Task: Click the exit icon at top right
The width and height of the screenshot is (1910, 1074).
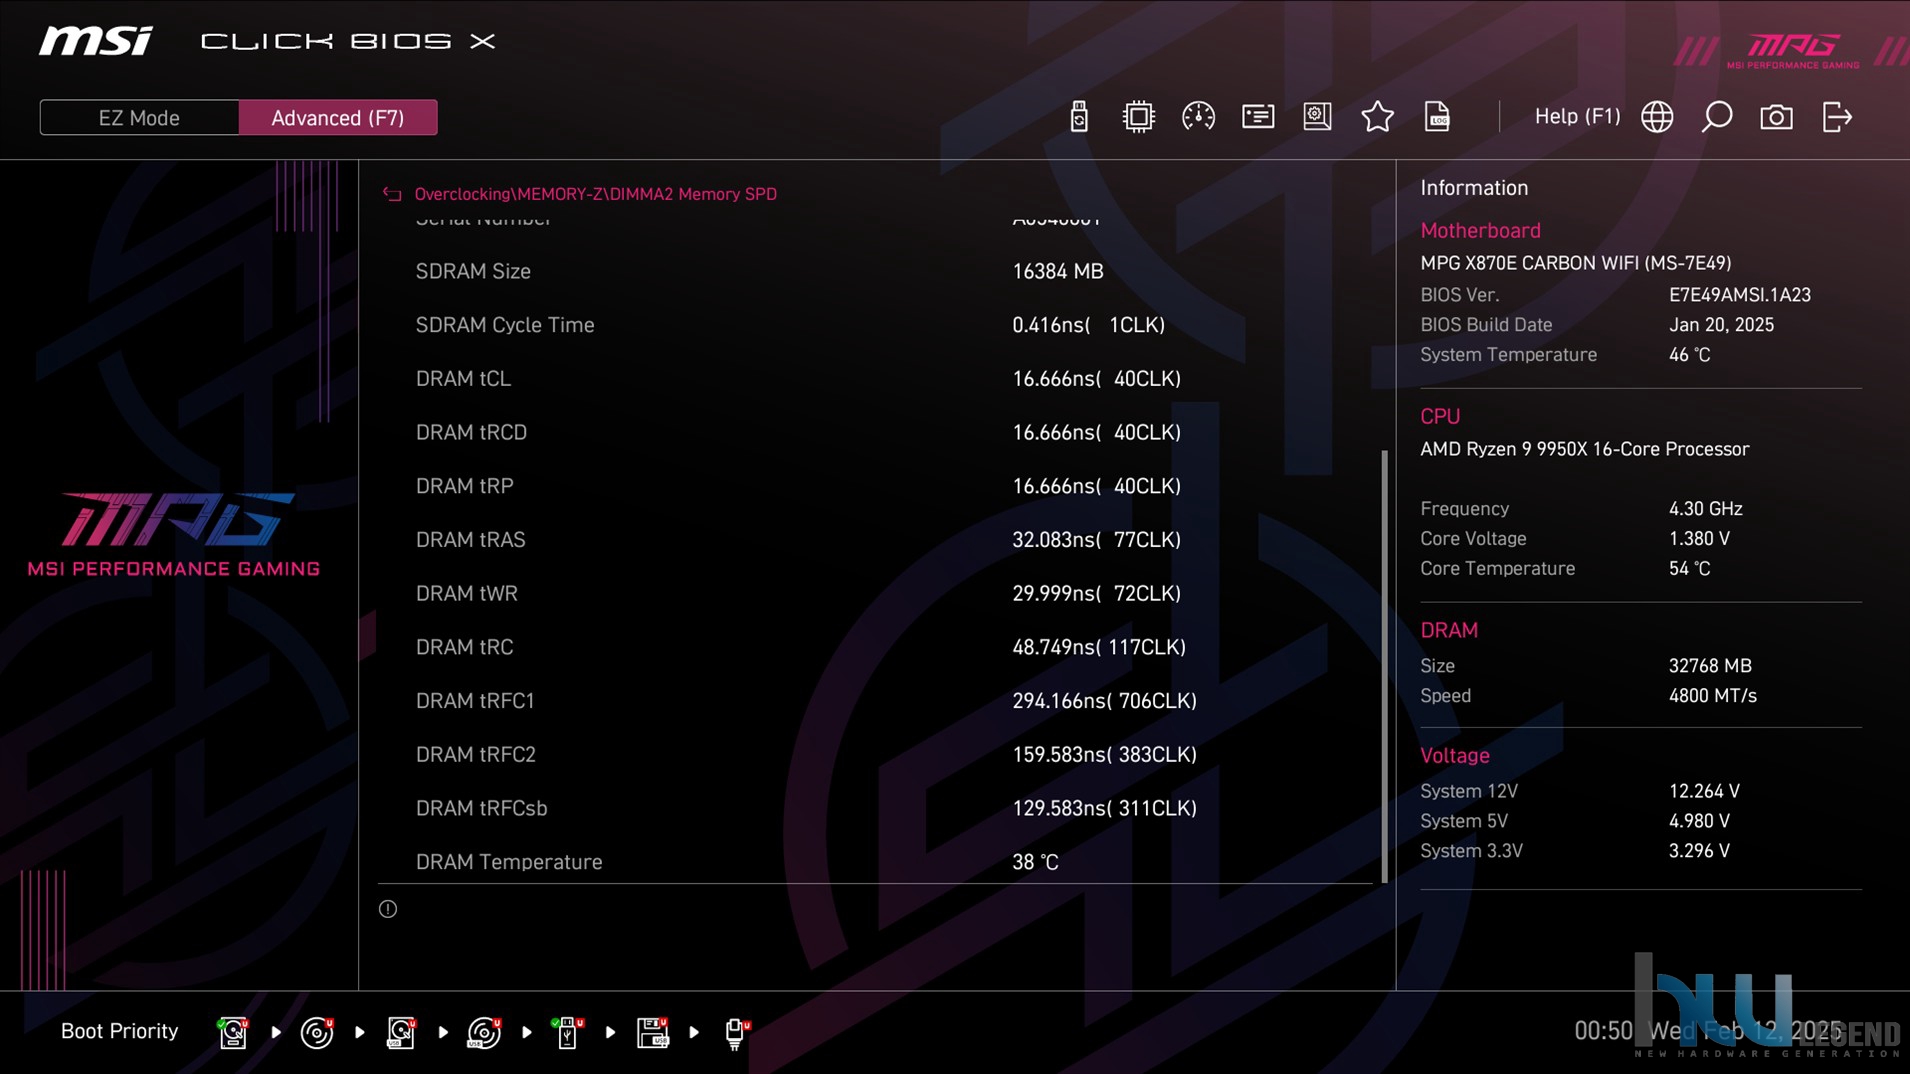Action: point(1837,117)
